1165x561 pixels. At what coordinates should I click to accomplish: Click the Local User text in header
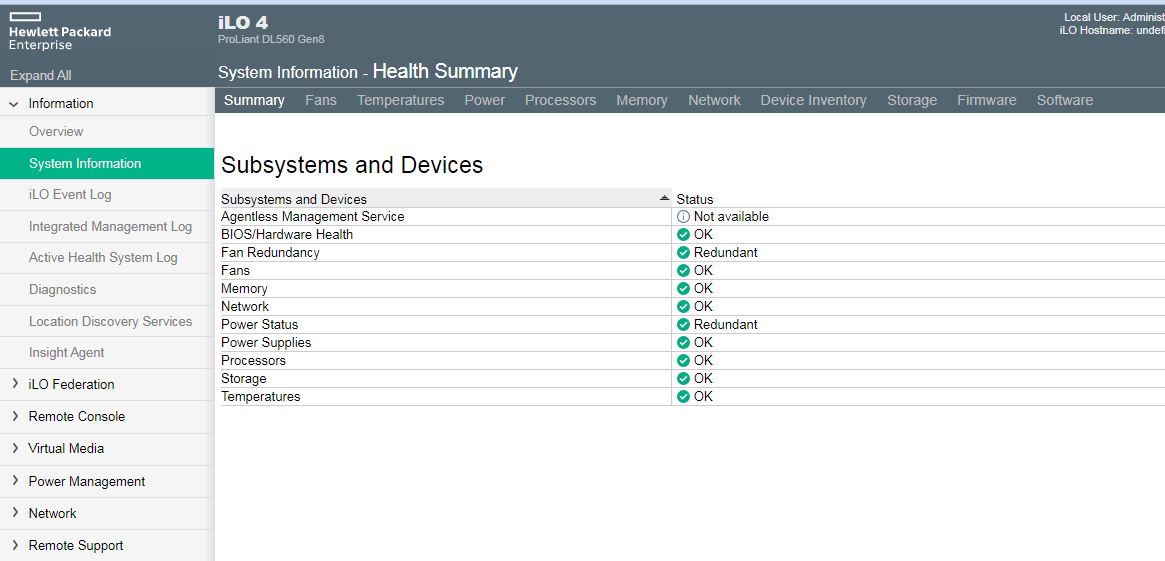click(x=1114, y=17)
